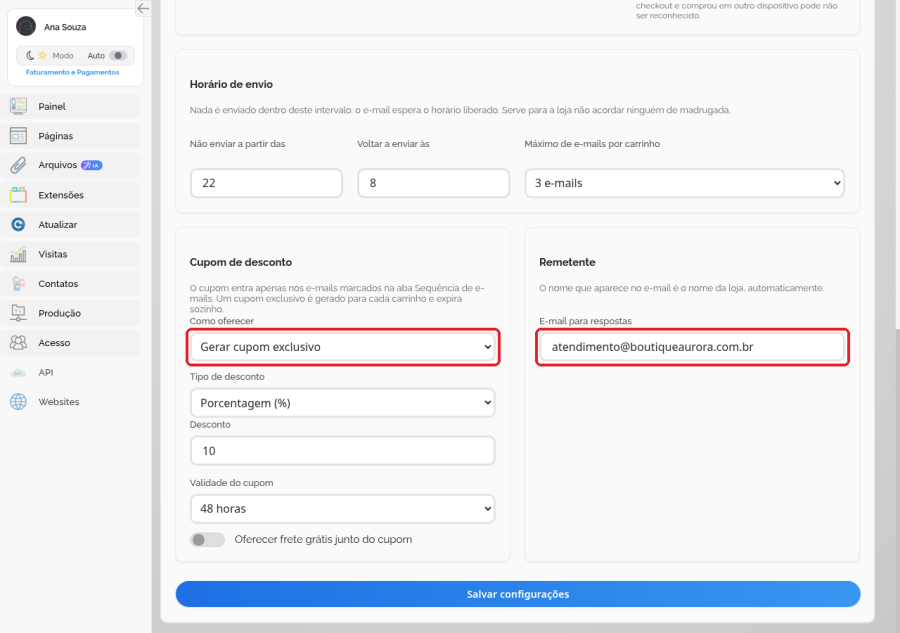This screenshot has width=900, height=633.
Task: Click the API cloud icon
Action: 18,372
